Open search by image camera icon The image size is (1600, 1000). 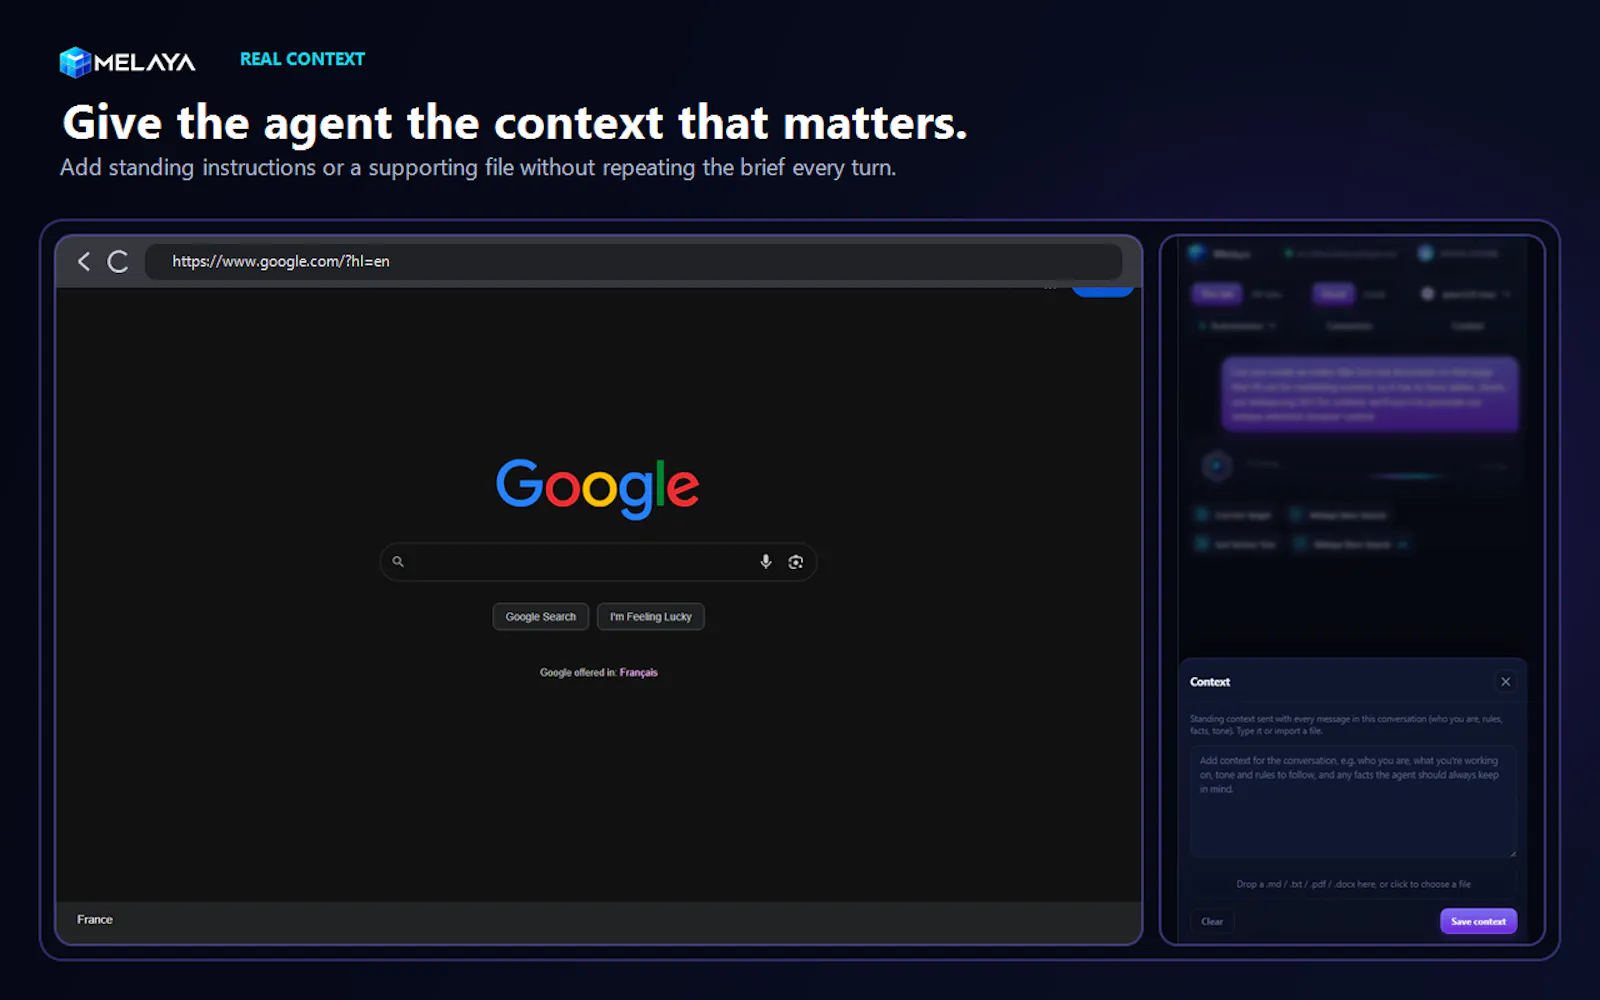pos(796,562)
